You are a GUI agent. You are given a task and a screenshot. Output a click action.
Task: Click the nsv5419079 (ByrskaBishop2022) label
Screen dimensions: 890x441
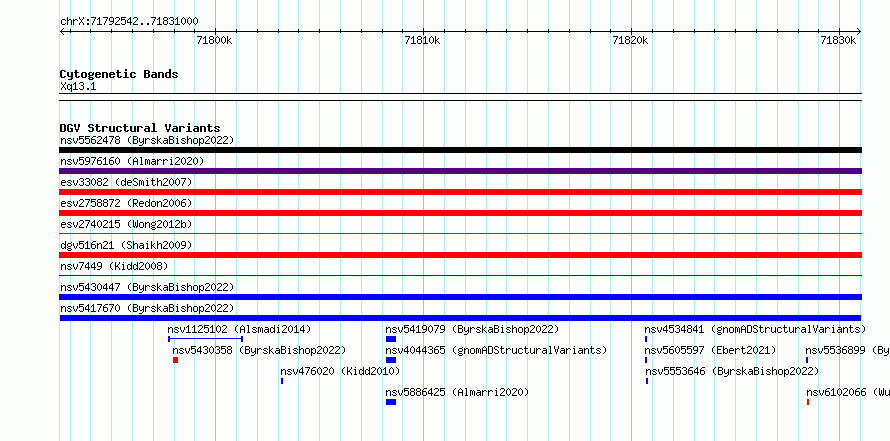(x=472, y=329)
